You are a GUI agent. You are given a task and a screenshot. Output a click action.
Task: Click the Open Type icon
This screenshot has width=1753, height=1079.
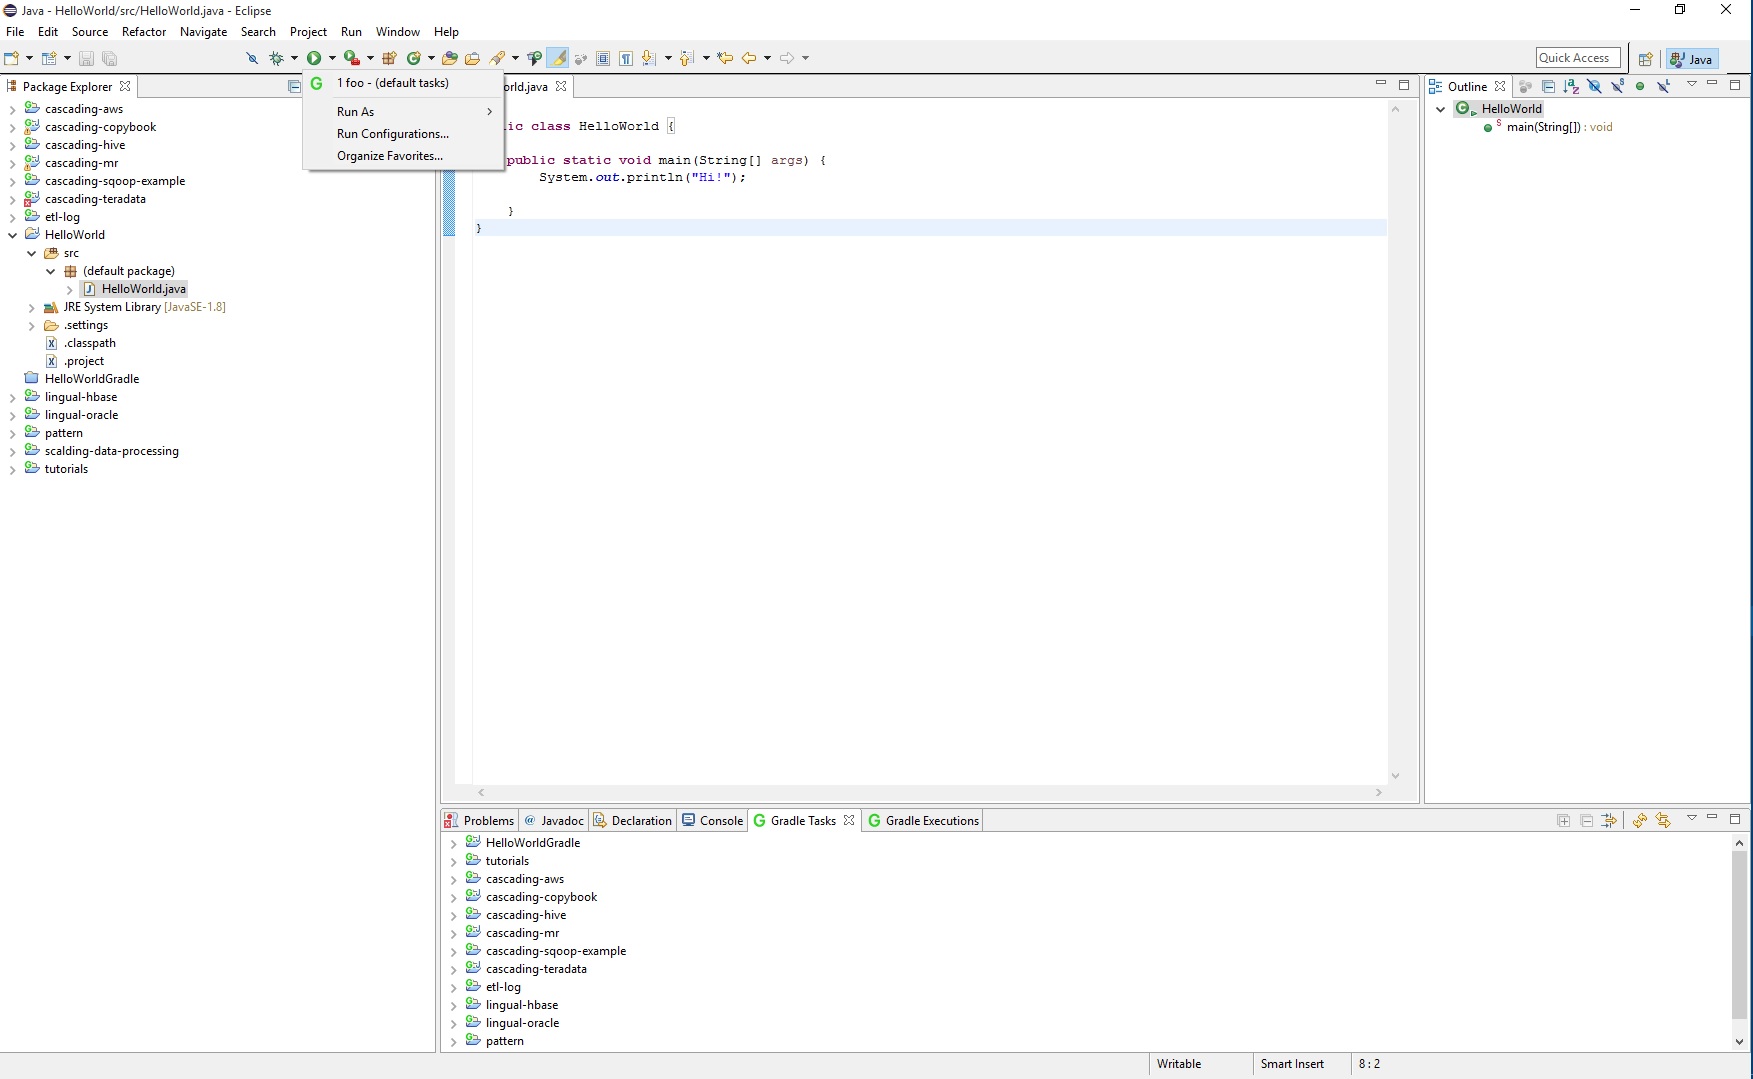click(x=450, y=58)
